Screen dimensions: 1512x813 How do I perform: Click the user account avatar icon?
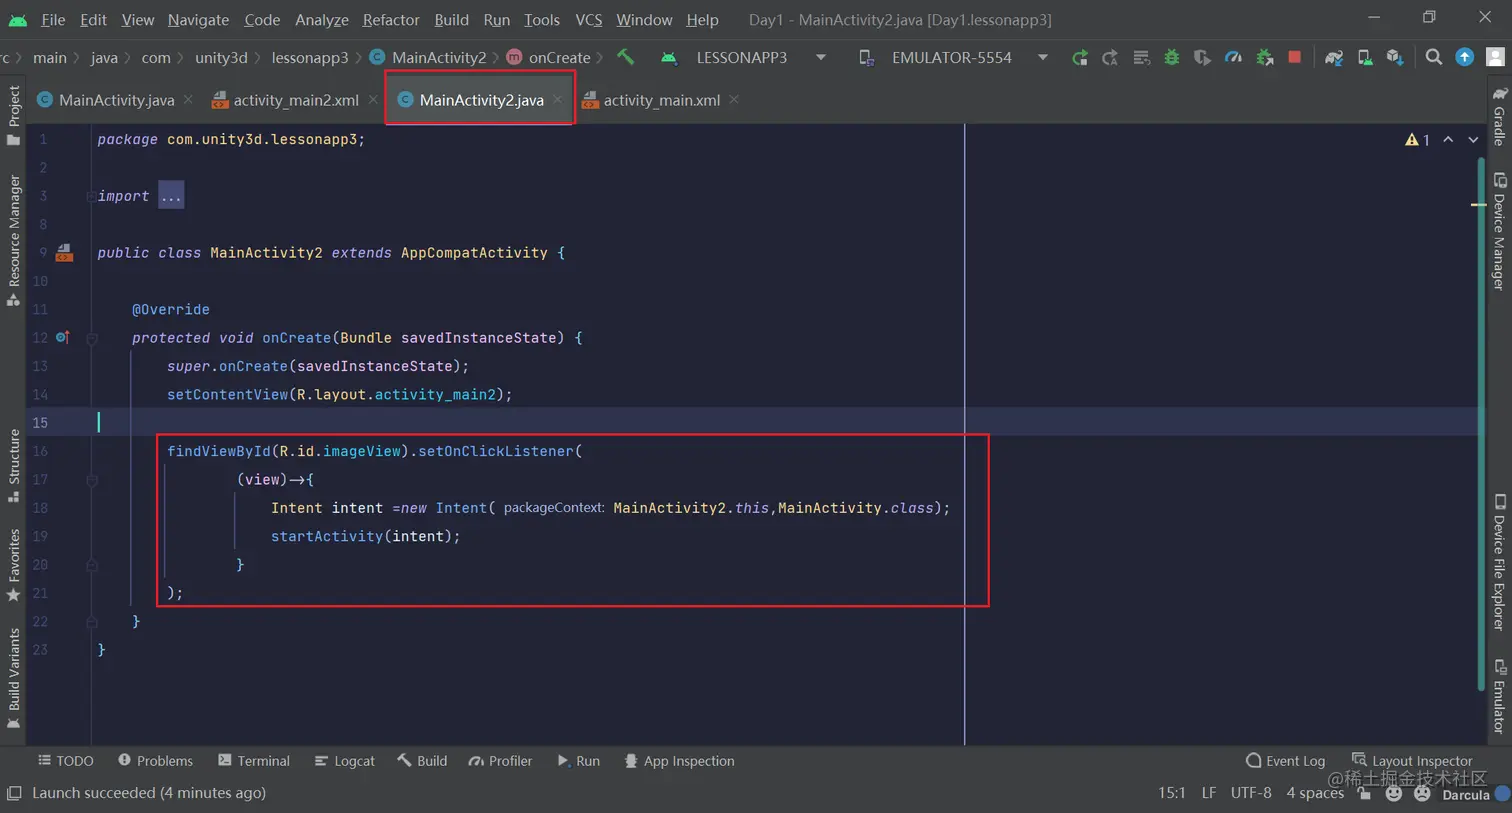point(1495,57)
